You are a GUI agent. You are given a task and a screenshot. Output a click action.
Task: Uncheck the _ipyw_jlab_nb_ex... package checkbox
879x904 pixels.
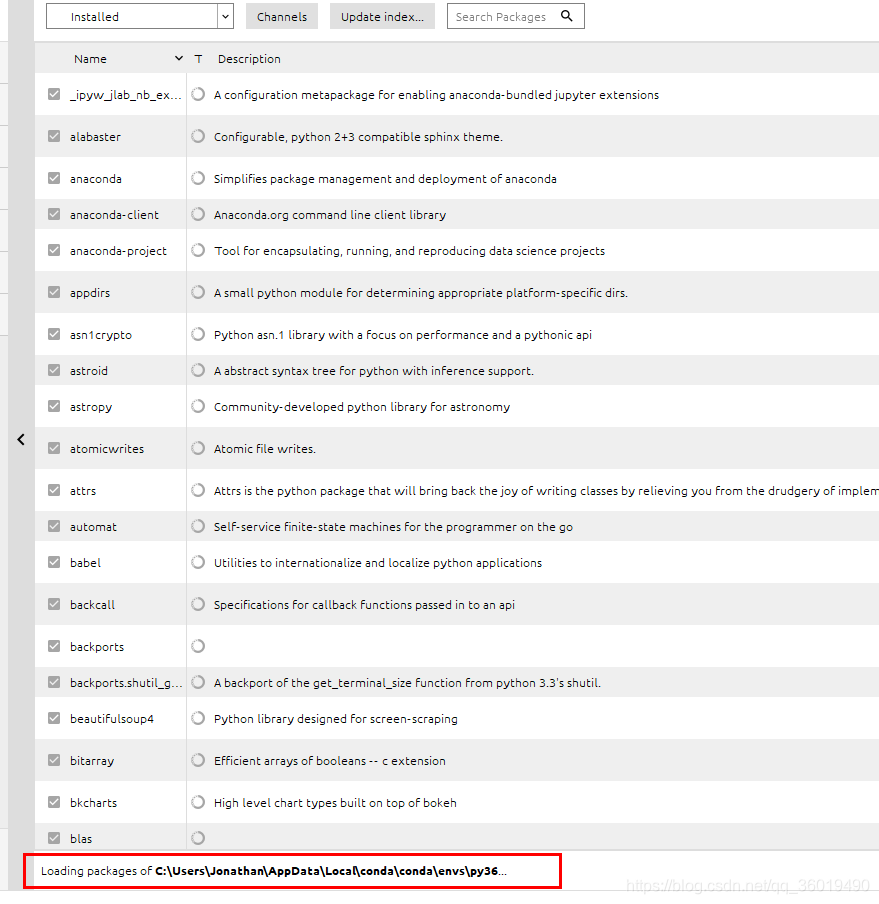coord(54,94)
